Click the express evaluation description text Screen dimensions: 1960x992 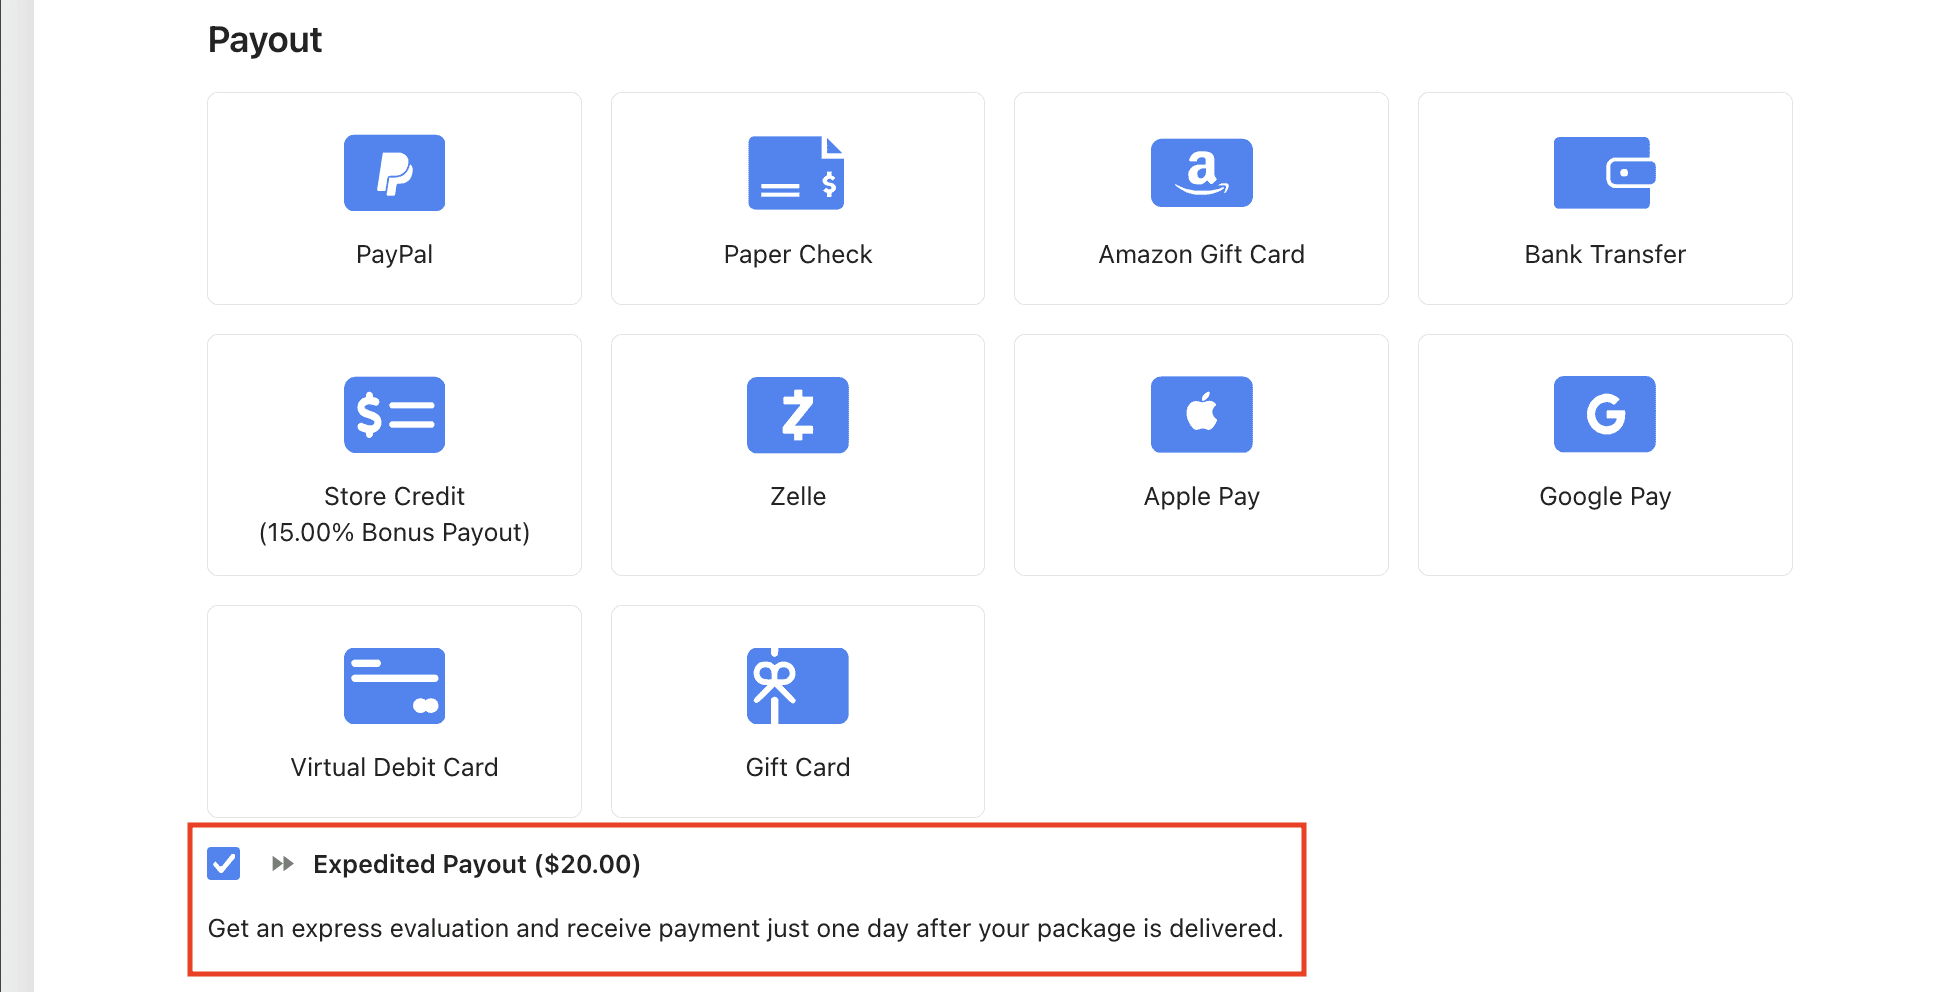click(x=745, y=928)
